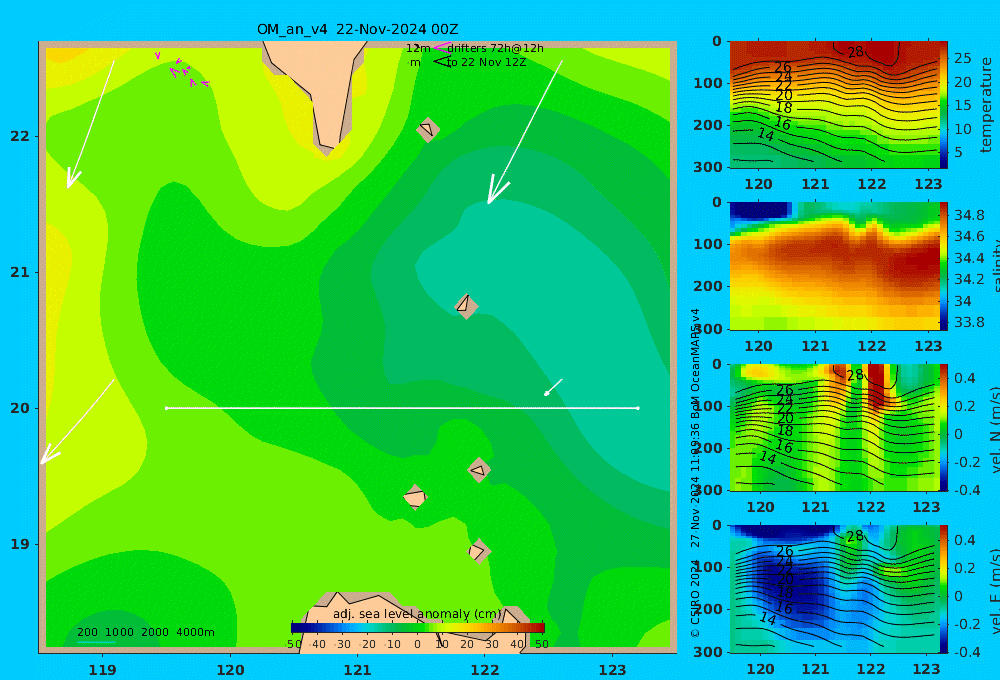Viewport: 1000px width, 680px height.
Task: Click the 28 contour label in temperature panel
Action: pos(855,52)
